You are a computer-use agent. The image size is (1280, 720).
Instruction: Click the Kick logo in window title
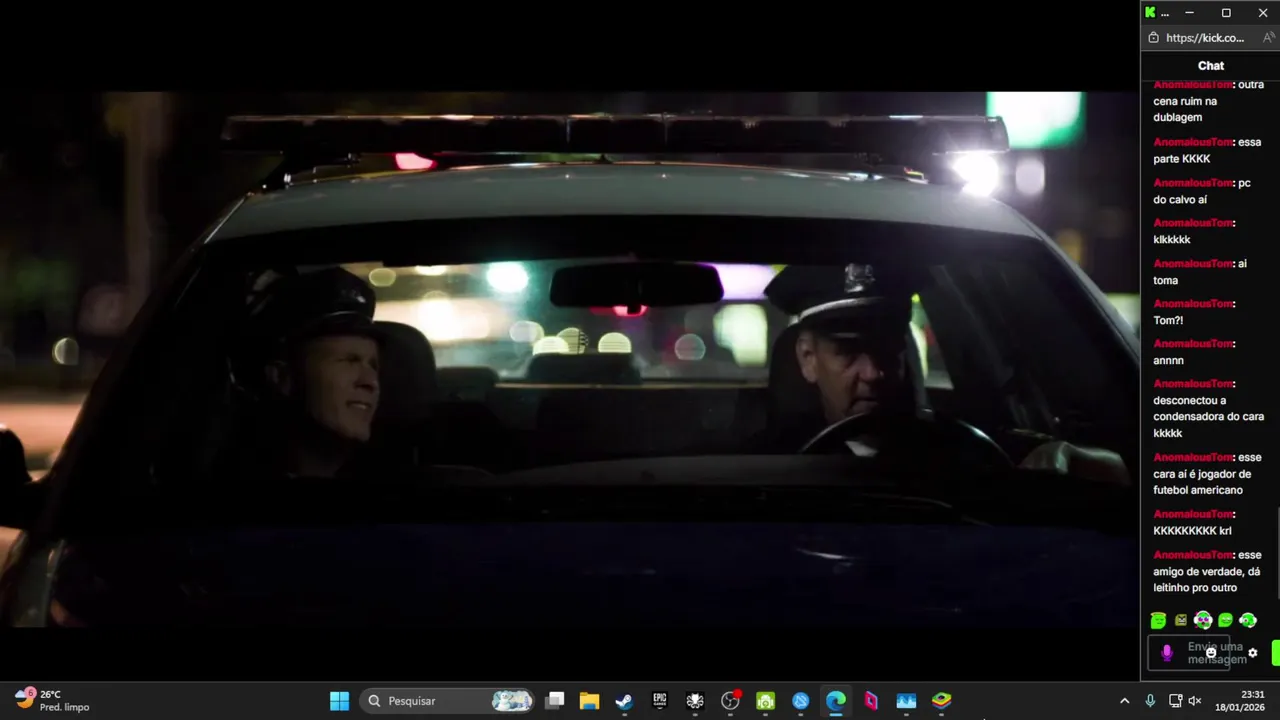[x=1150, y=12]
